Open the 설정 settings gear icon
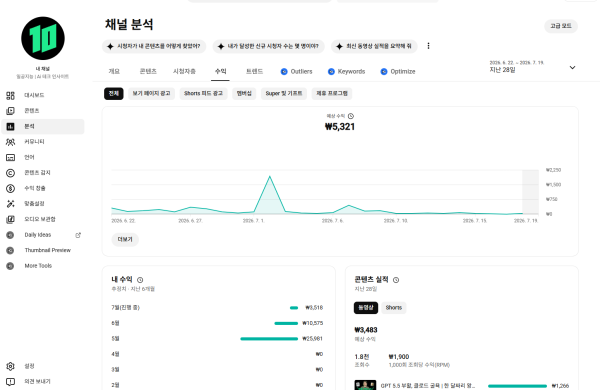Image resolution: width=600 pixels, height=390 pixels. tap(10, 366)
